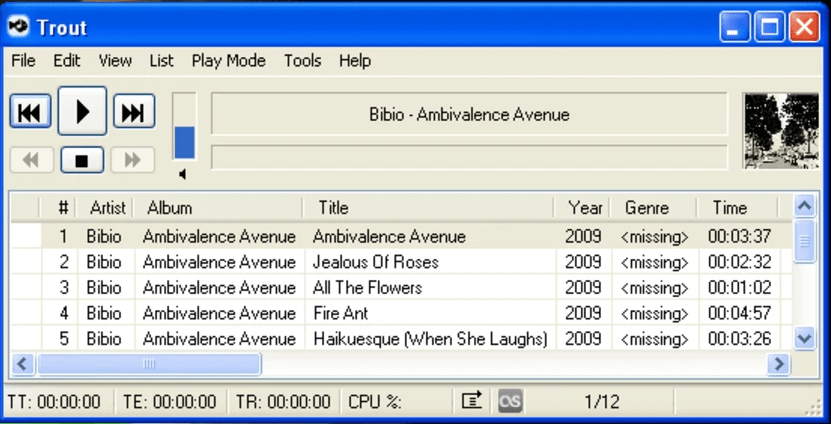Click the 1/12 track counter
The height and width of the screenshot is (424, 831).
[602, 402]
